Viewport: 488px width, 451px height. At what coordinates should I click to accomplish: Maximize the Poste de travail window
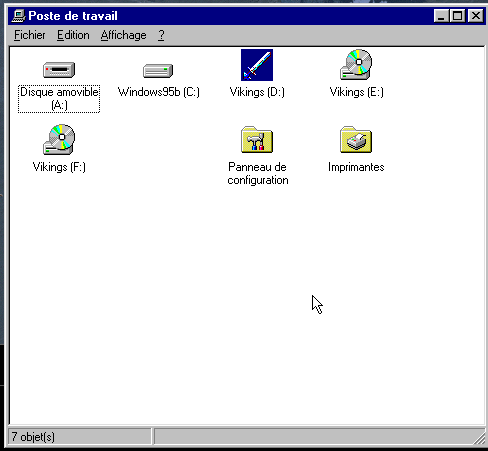[x=457, y=16]
